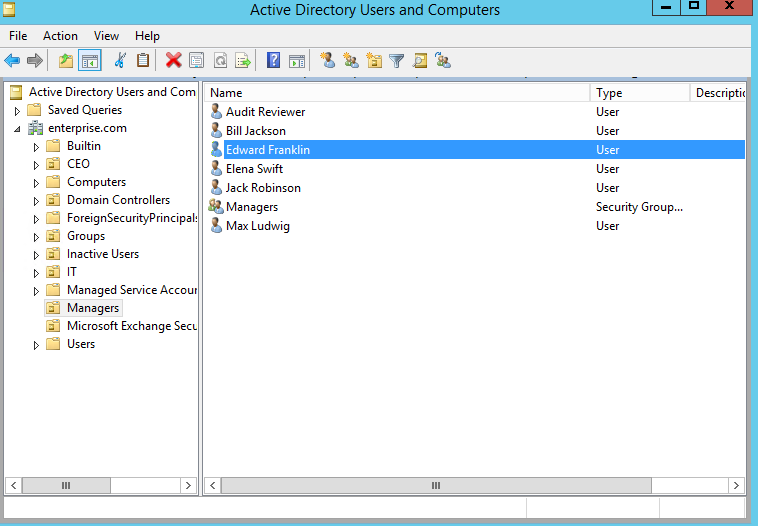This screenshot has width=758, height=526.
Task: Click the gray Forward arrow in toolbar
Action: click(x=35, y=61)
